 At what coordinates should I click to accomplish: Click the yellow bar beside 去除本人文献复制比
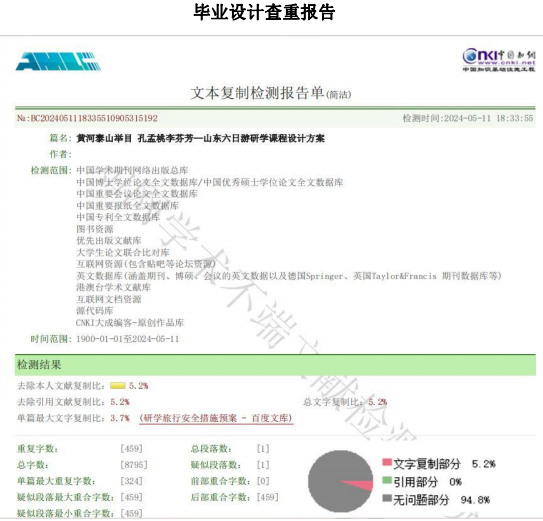click(118, 386)
